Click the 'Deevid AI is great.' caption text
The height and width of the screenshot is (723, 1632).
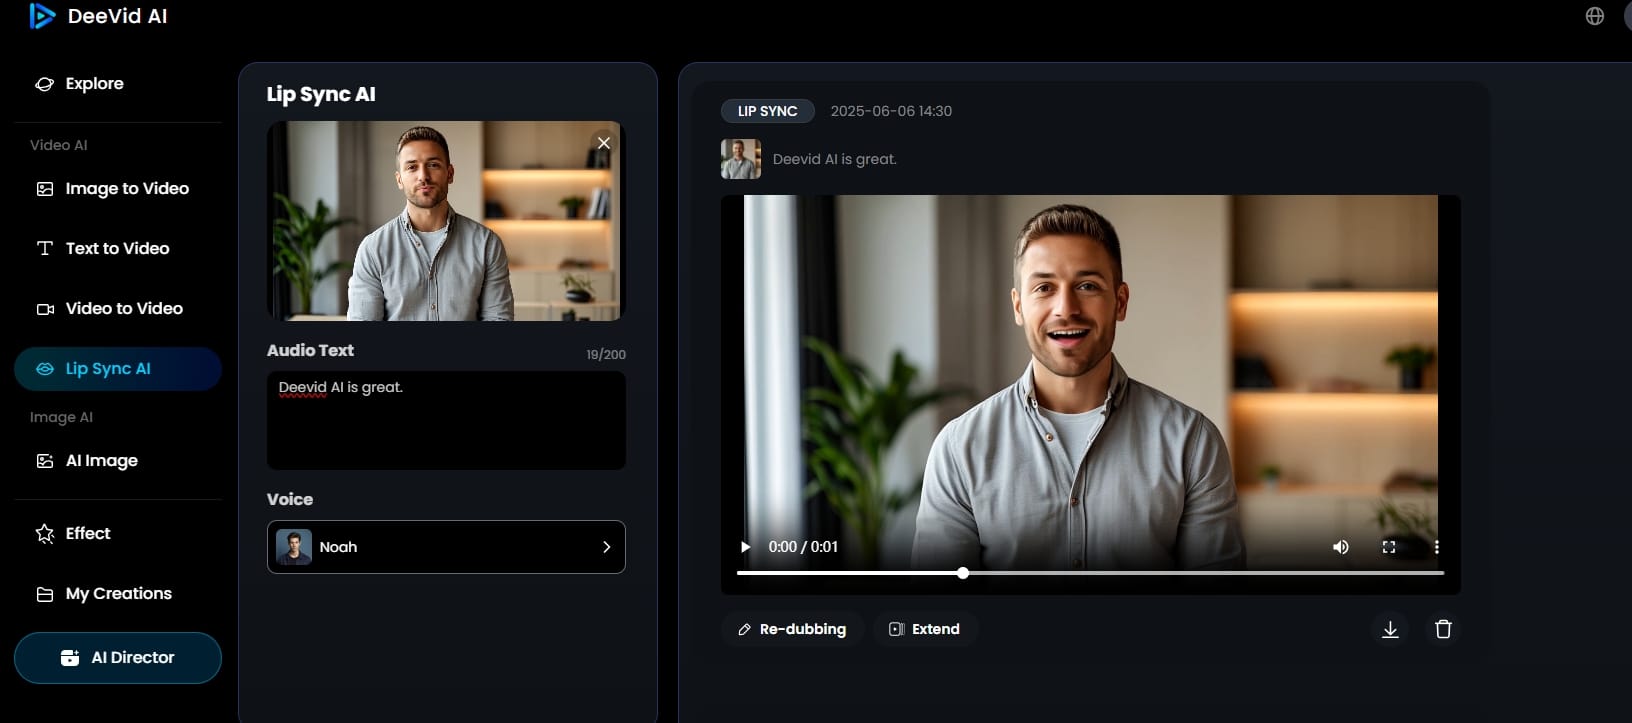click(835, 159)
